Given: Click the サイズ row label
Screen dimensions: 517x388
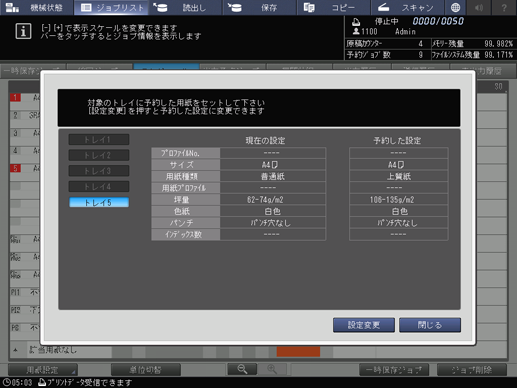Looking at the screenshot, I should point(186,165).
